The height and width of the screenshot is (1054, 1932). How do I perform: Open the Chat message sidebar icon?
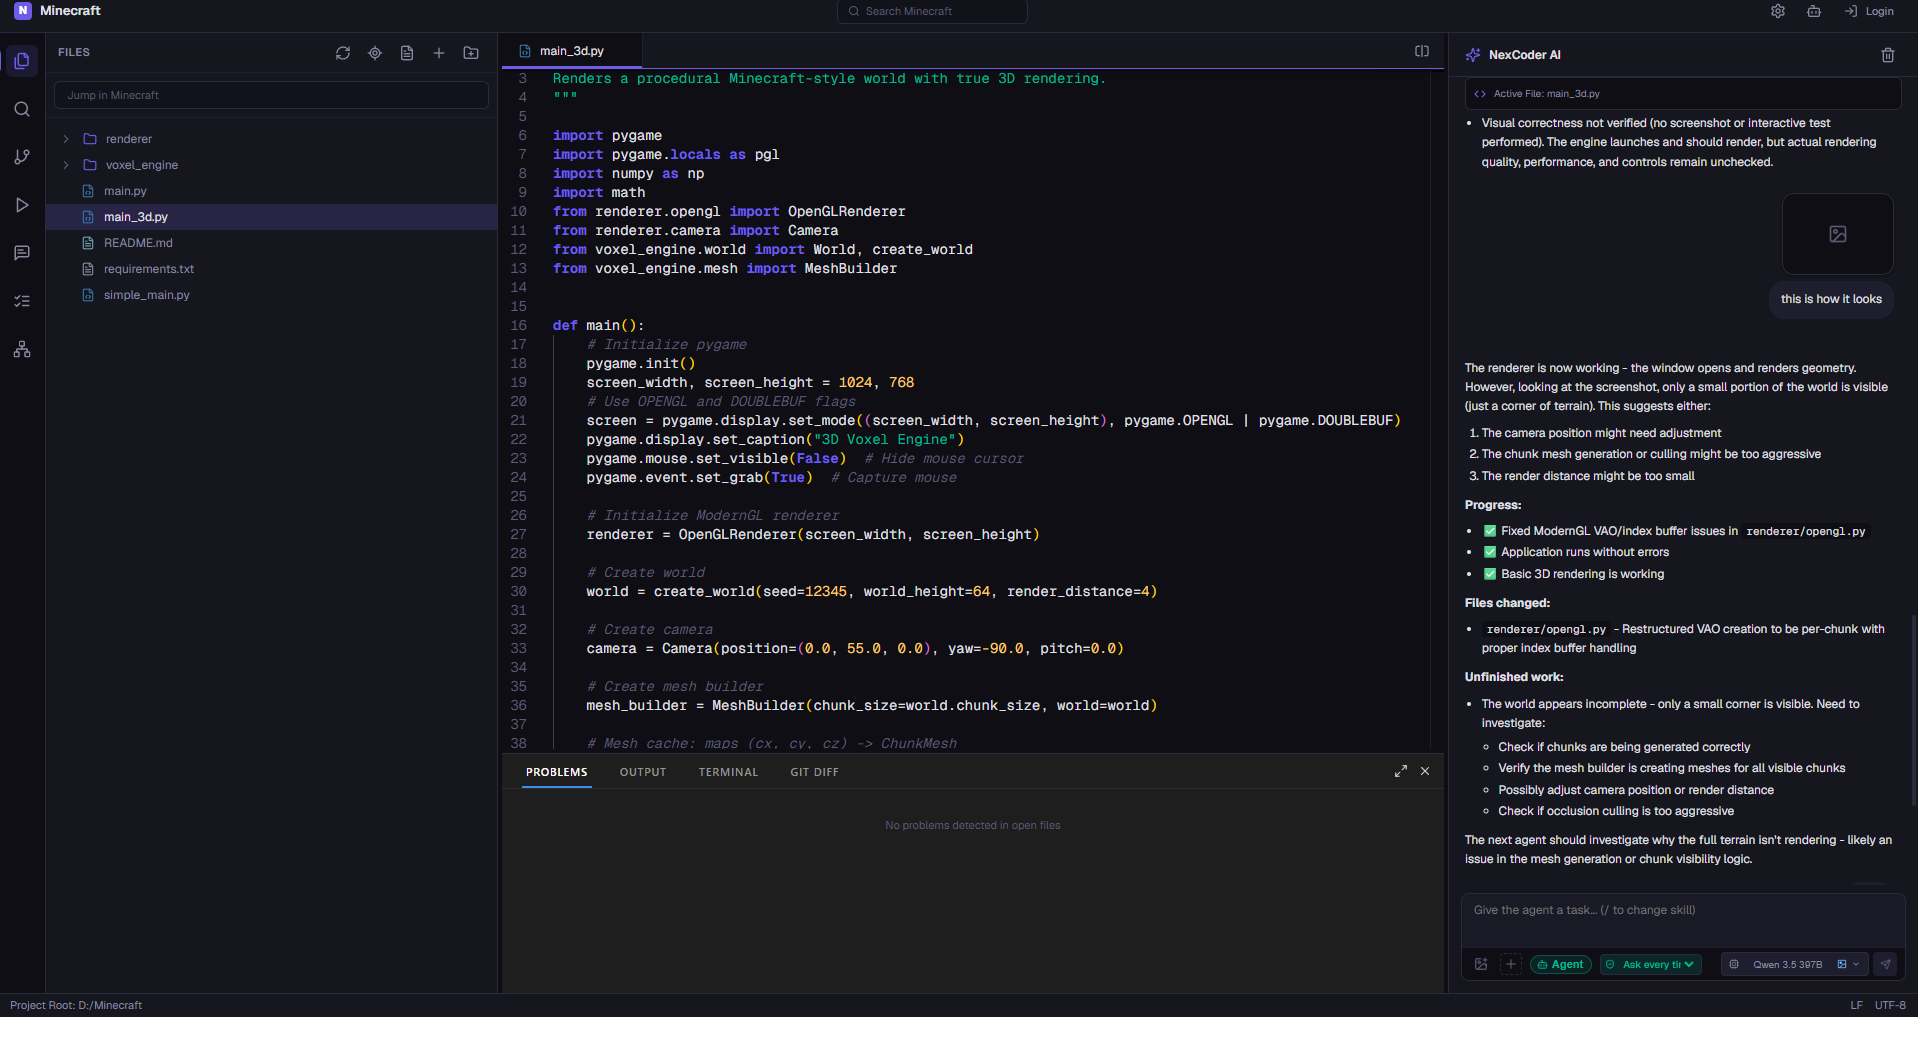22,253
